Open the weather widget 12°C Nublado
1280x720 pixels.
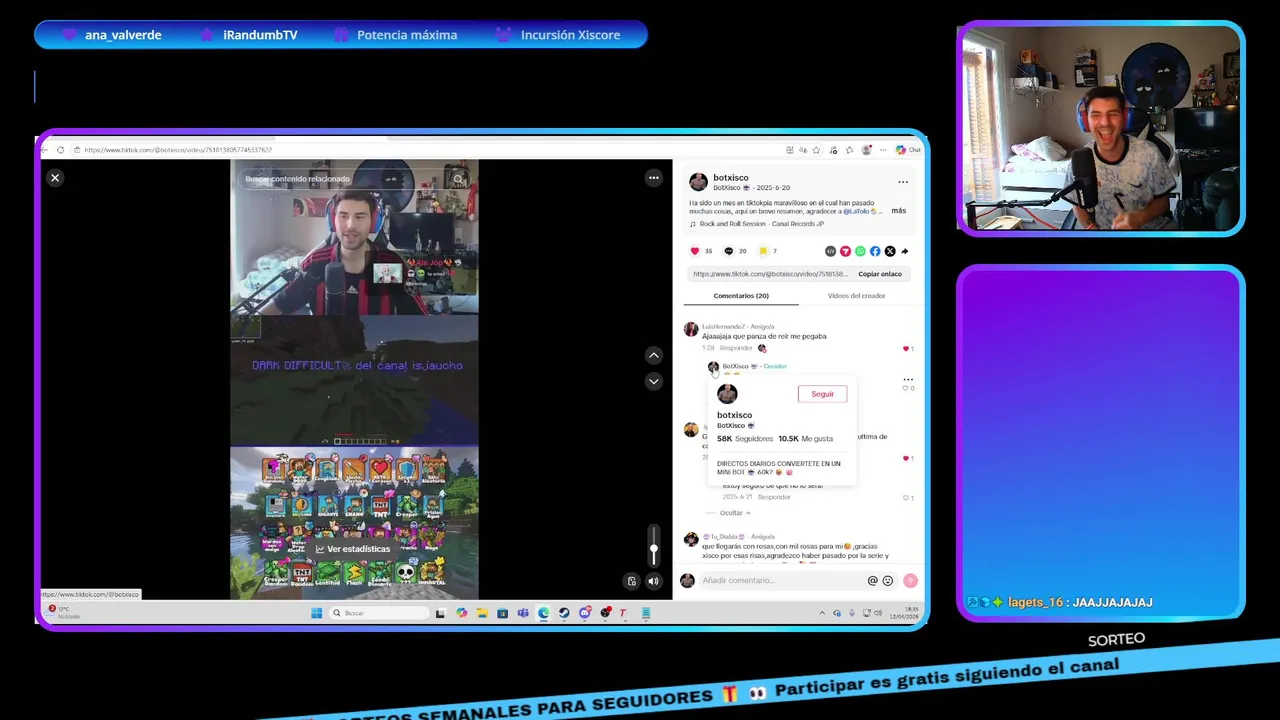[64, 612]
